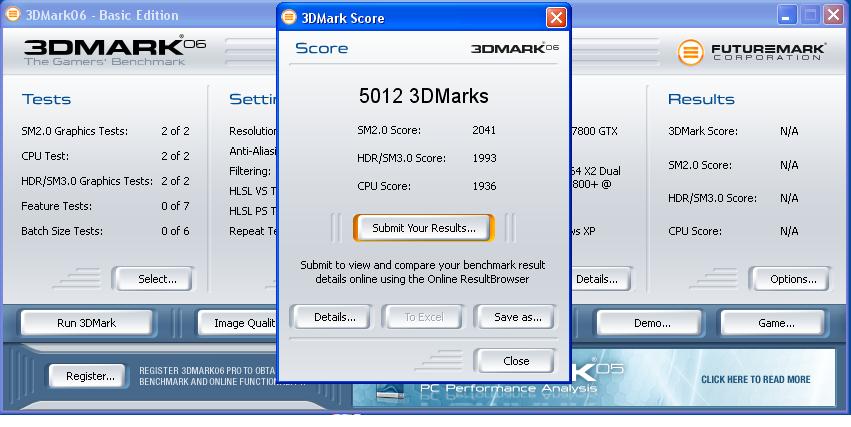Click the red X on the 3DMark Score dialog
851x427 pixels.
(x=556, y=17)
